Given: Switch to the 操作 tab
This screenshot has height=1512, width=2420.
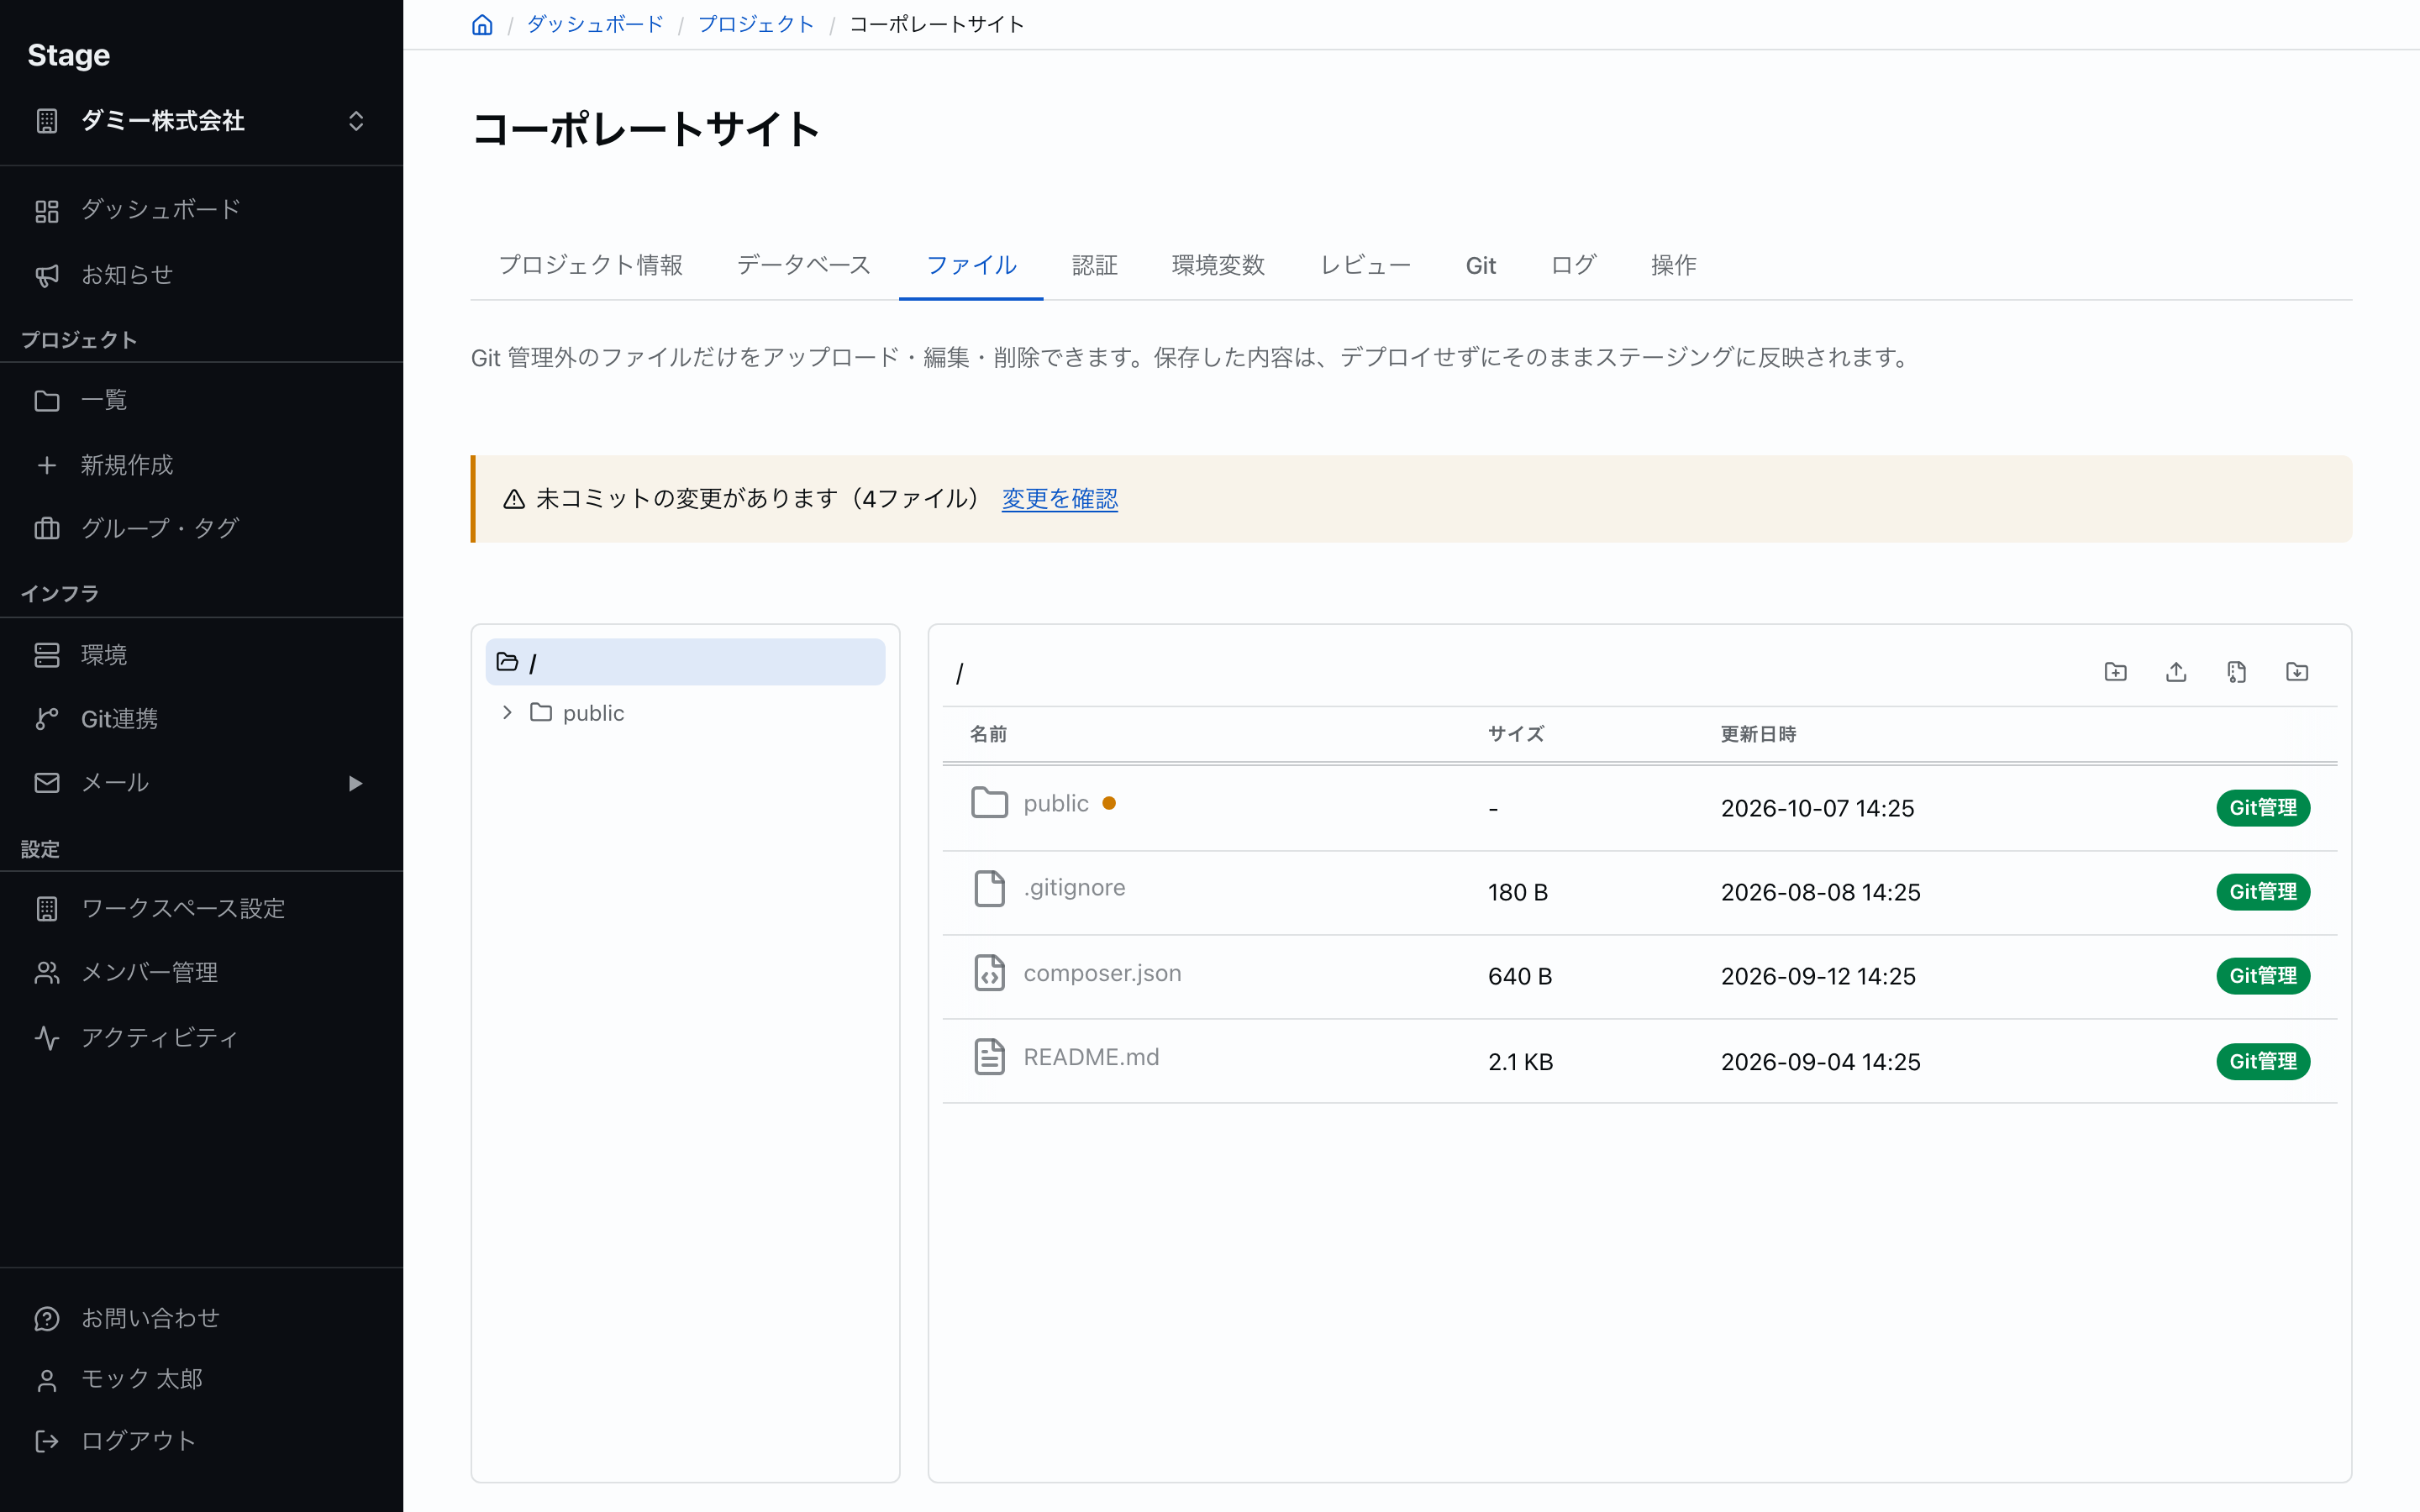Looking at the screenshot, I should point(1673,265).
